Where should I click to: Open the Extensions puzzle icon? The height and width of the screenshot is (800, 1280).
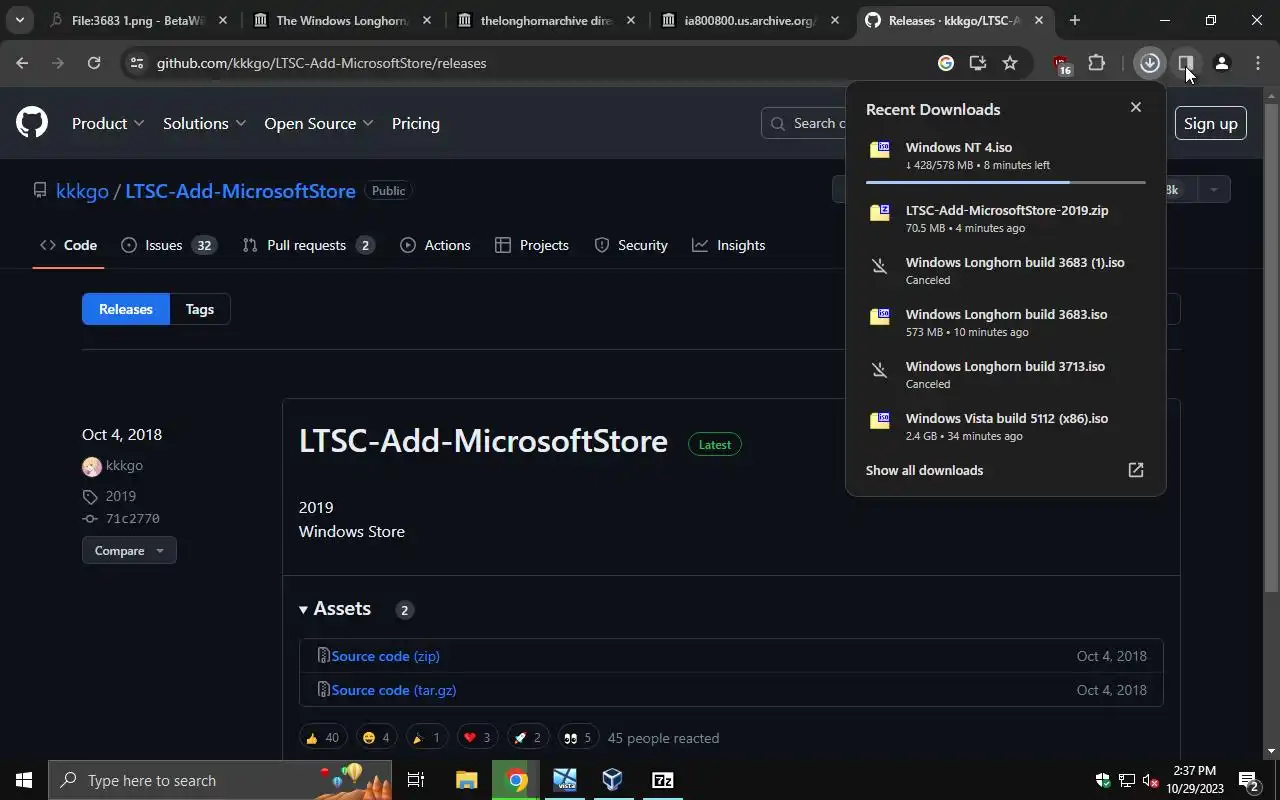pyautogui.click(x=1097, y=63)
